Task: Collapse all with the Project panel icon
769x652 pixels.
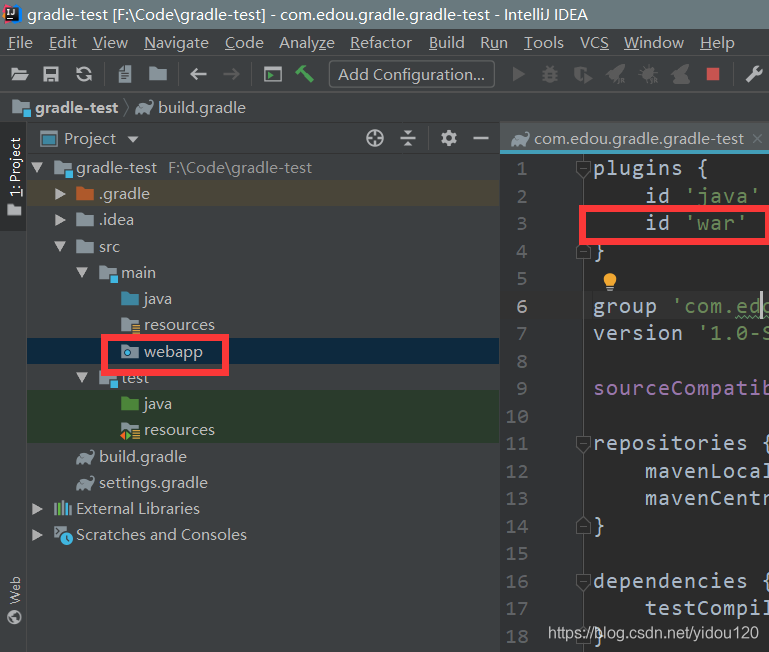Action: coord(408,138)
